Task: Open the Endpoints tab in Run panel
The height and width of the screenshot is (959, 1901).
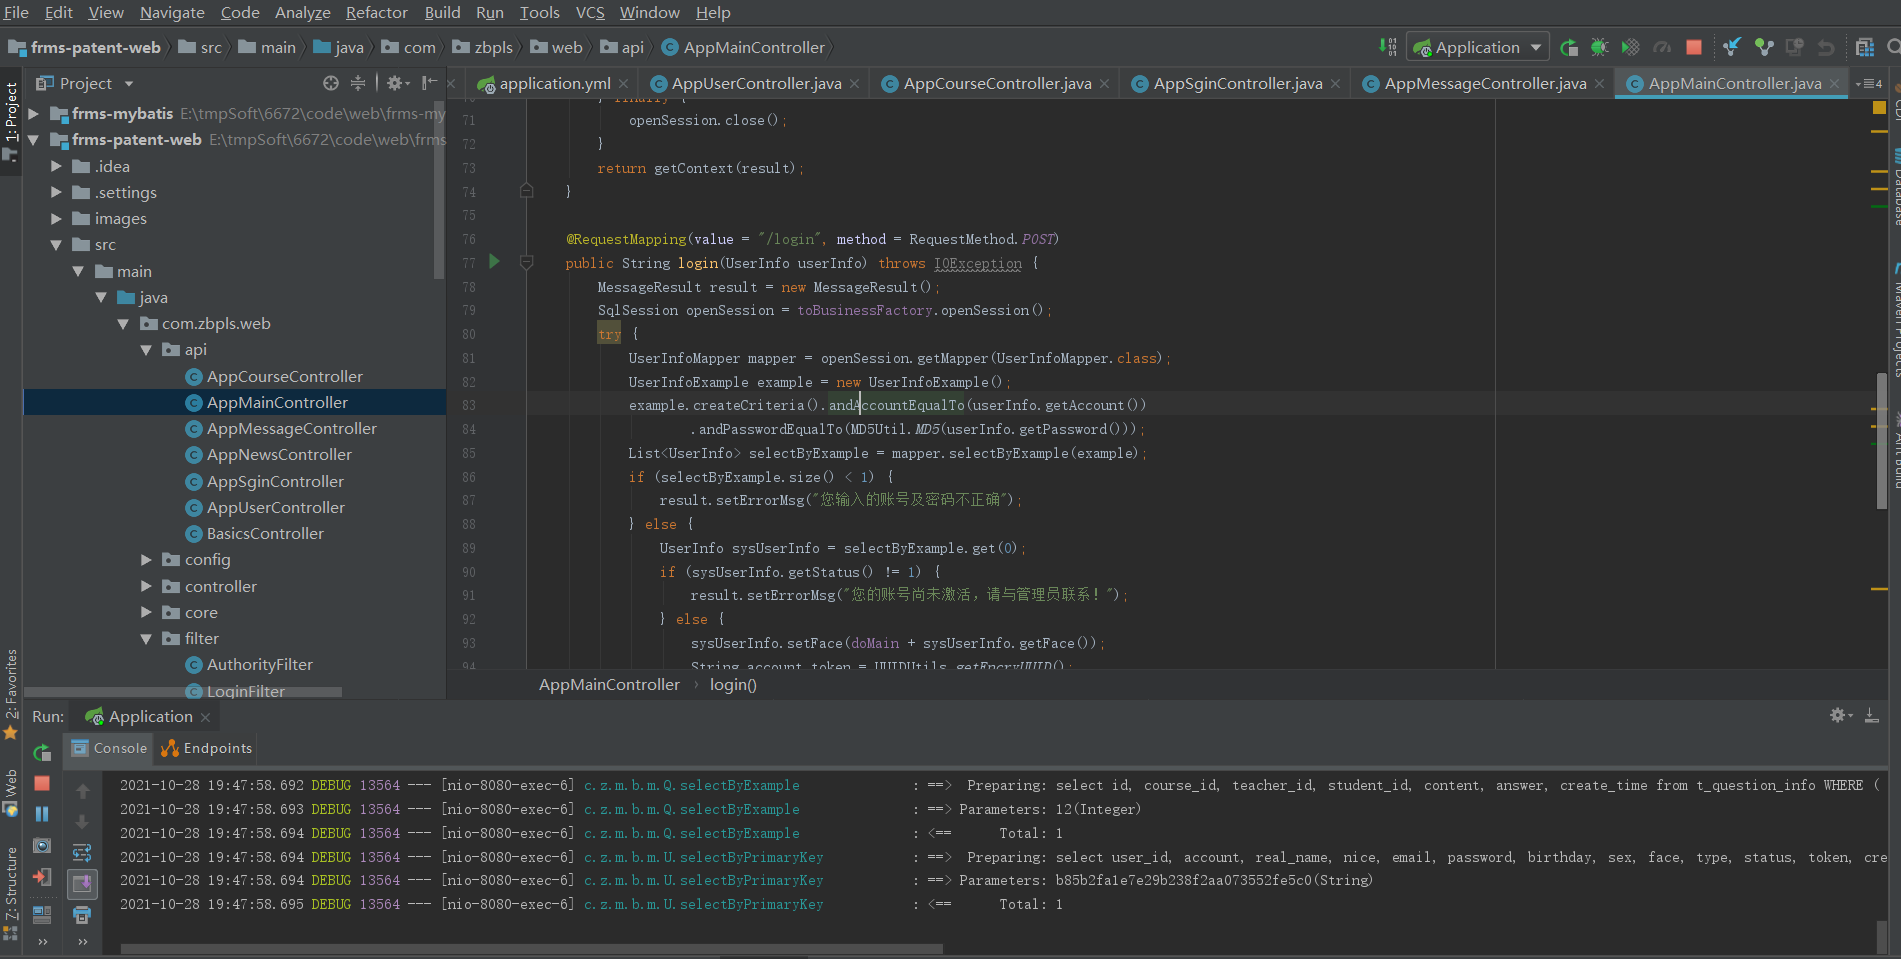Action: coord(207,748)
